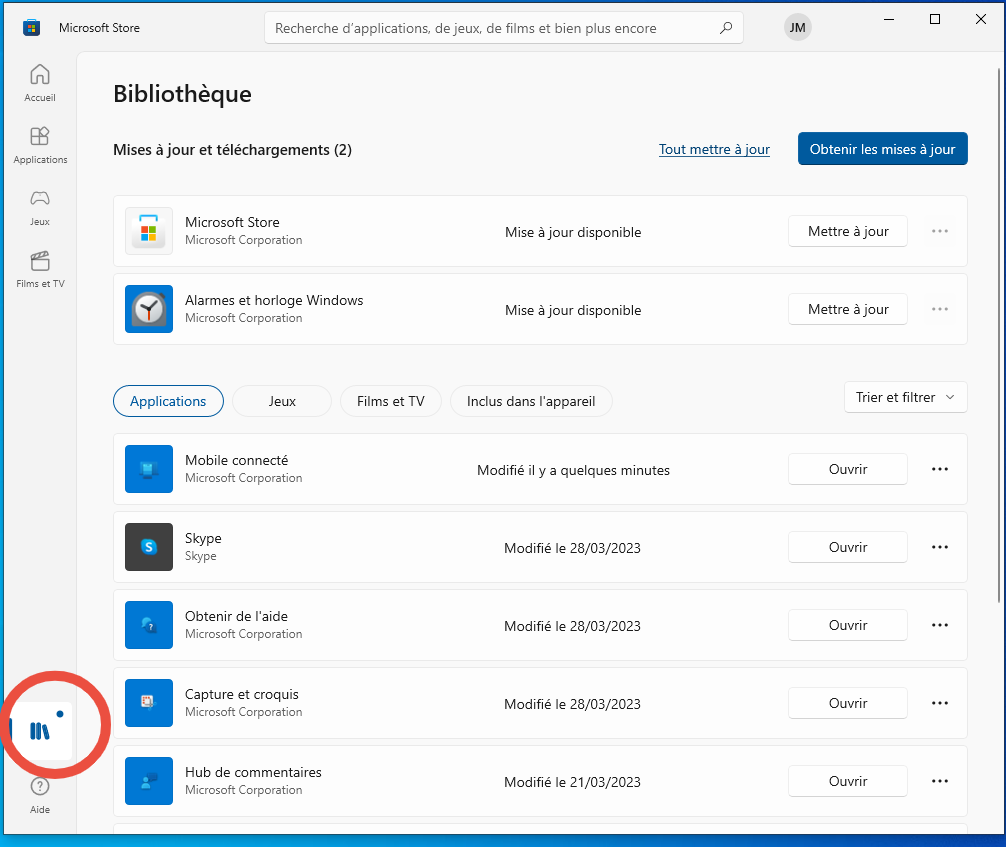Switch to Inclus dans l'appareil tab

pos(531,401)
